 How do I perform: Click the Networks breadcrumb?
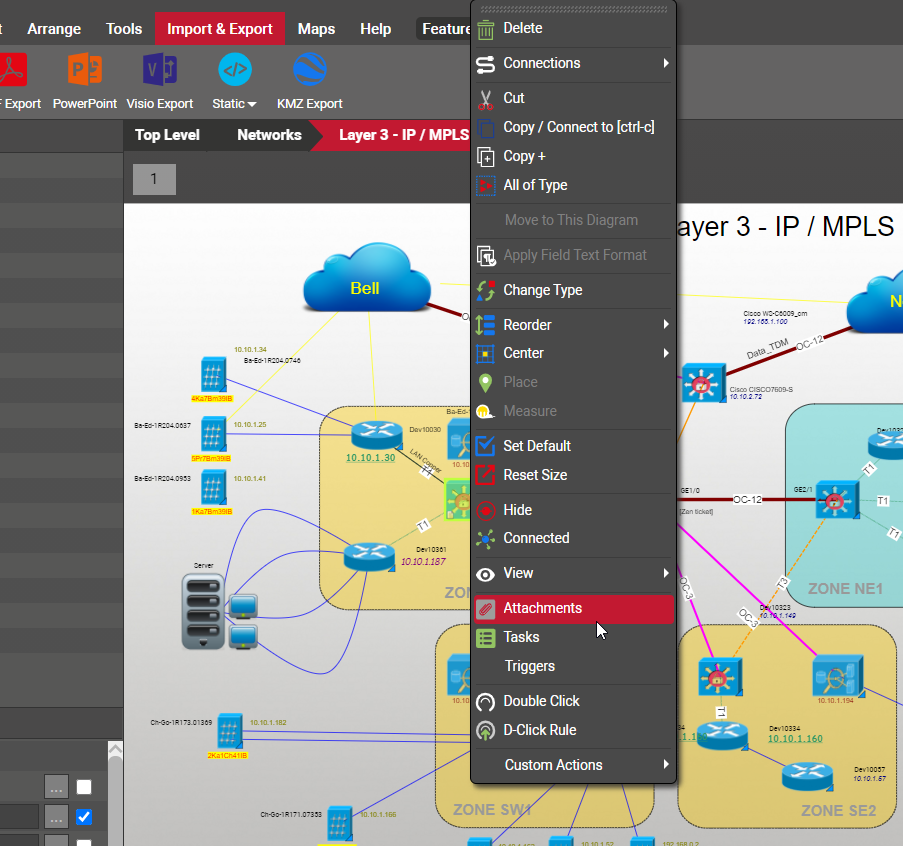click(x=269, y=135)
